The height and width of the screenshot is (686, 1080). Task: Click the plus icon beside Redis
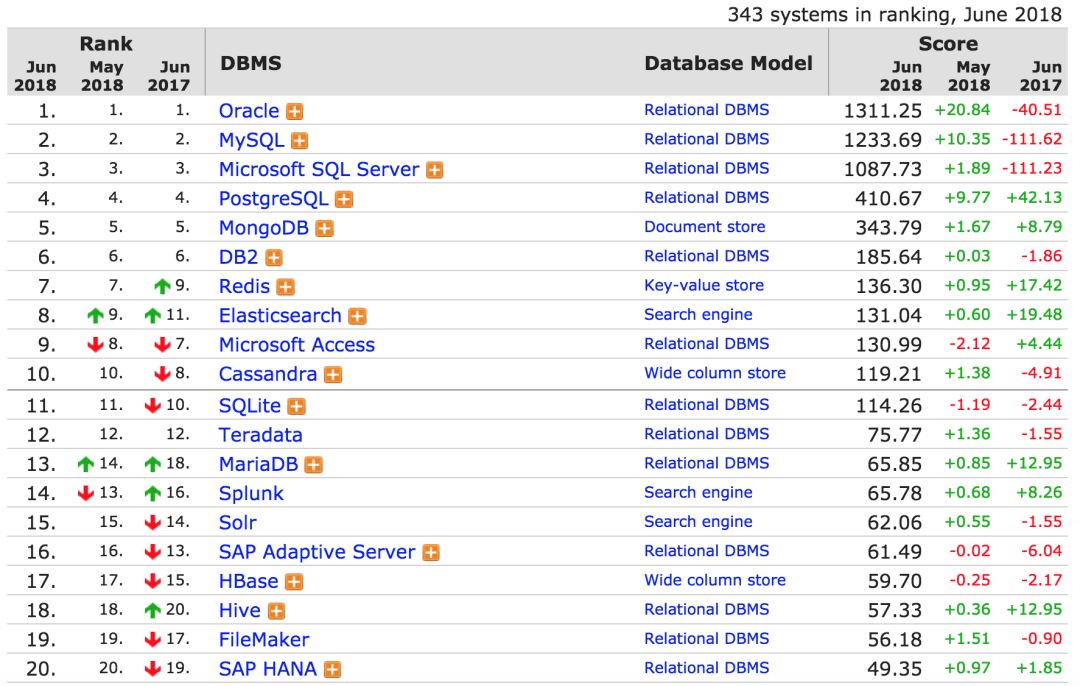coord(286,288)
